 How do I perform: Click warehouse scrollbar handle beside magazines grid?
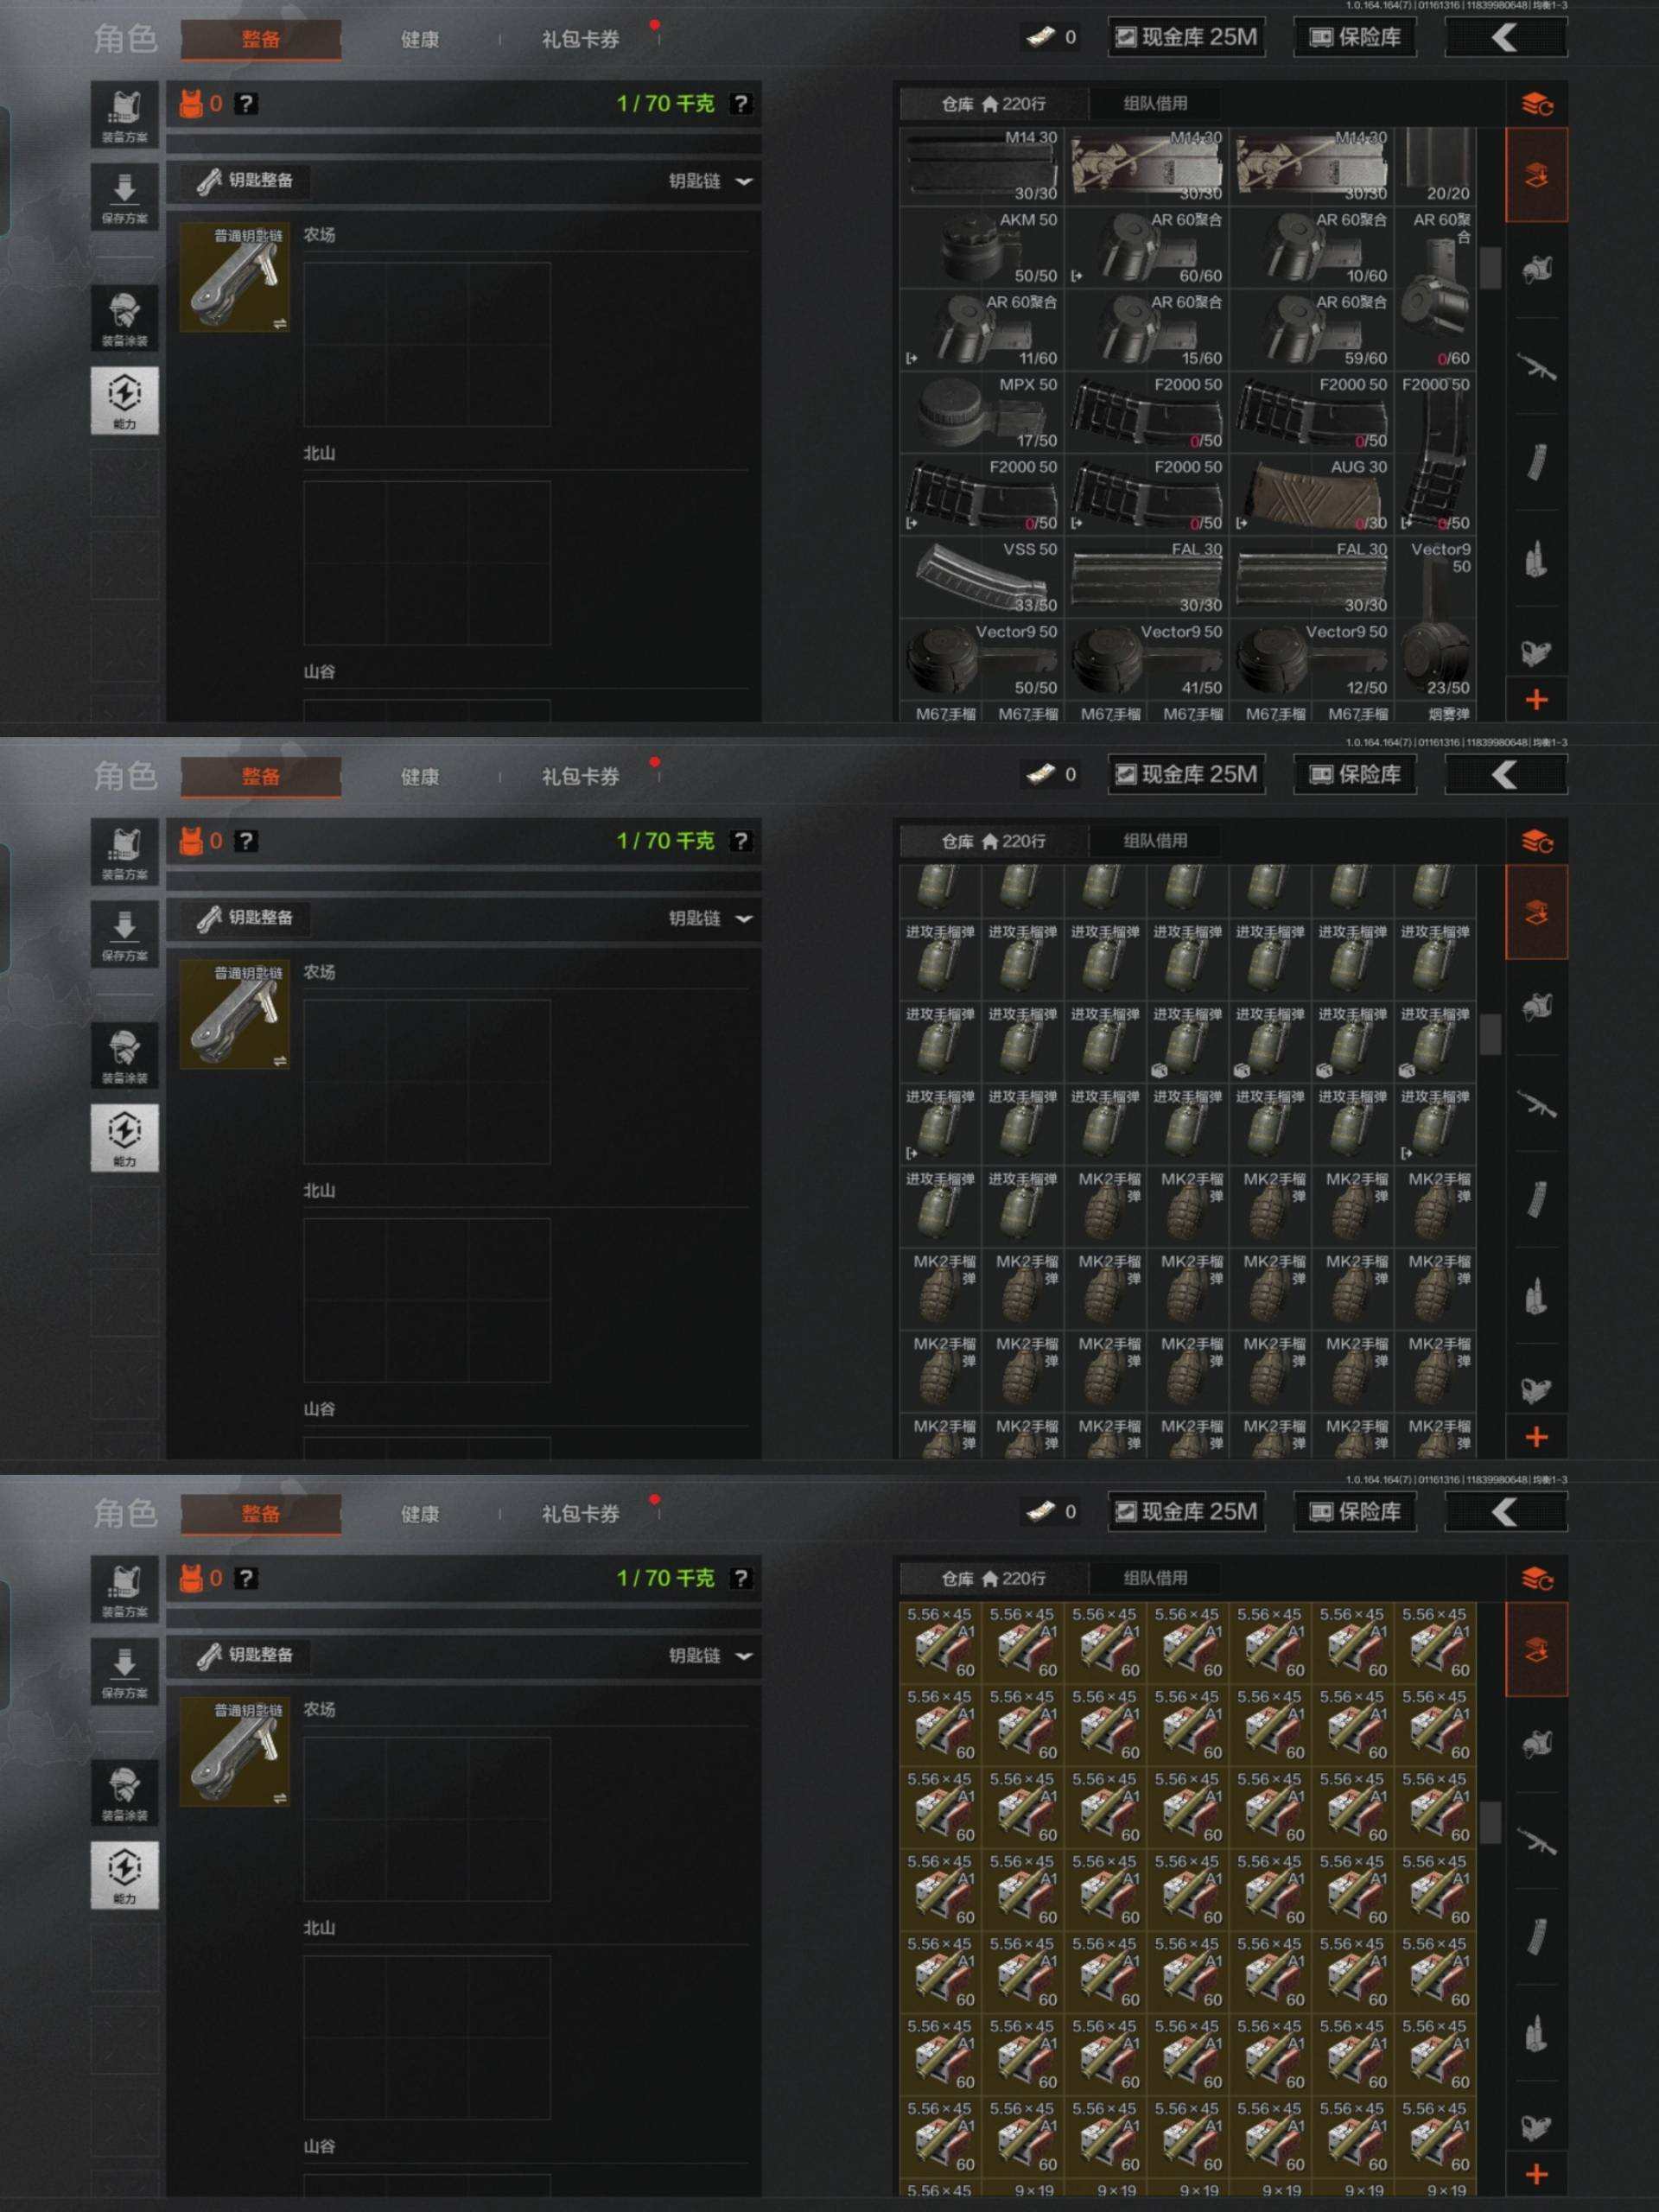point(1490,268)
